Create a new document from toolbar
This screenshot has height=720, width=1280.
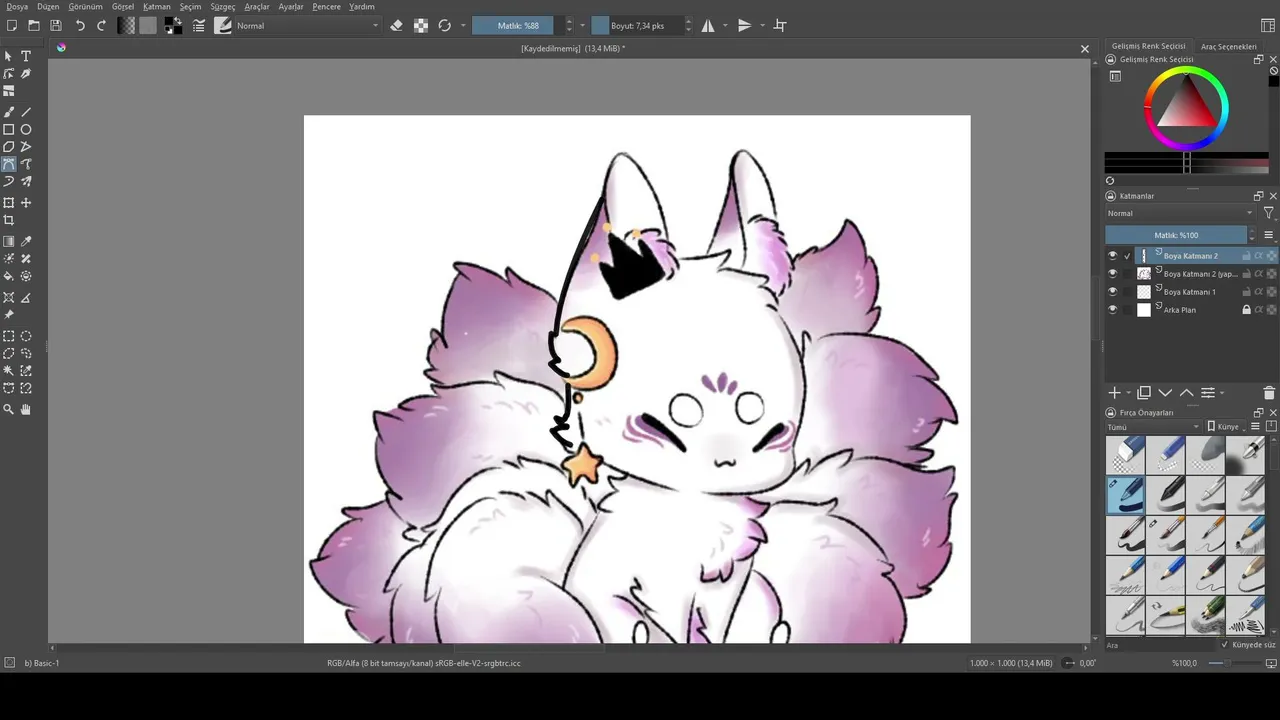pyautogui.click(x=11, y=26)
